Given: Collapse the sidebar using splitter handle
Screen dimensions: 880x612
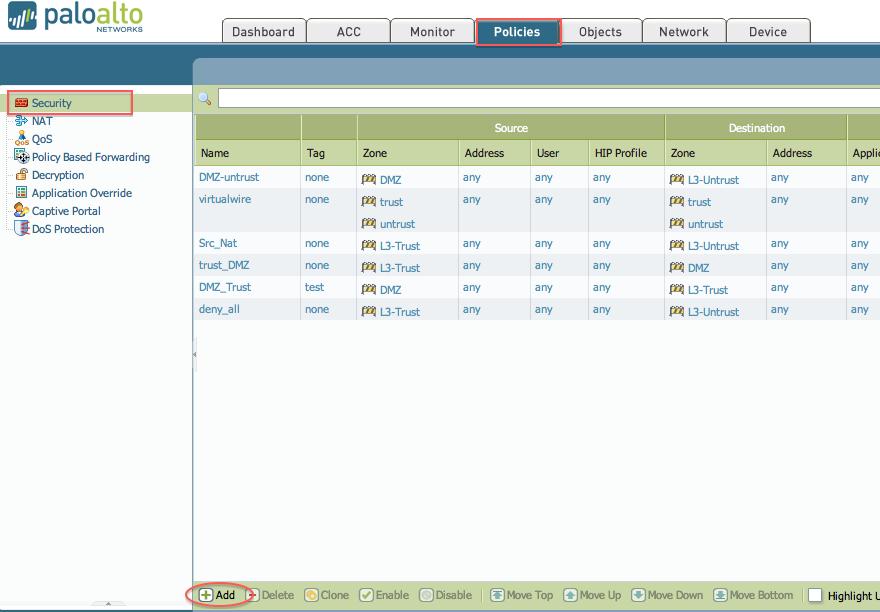Looking at the screenshot, I should [194, 354].
